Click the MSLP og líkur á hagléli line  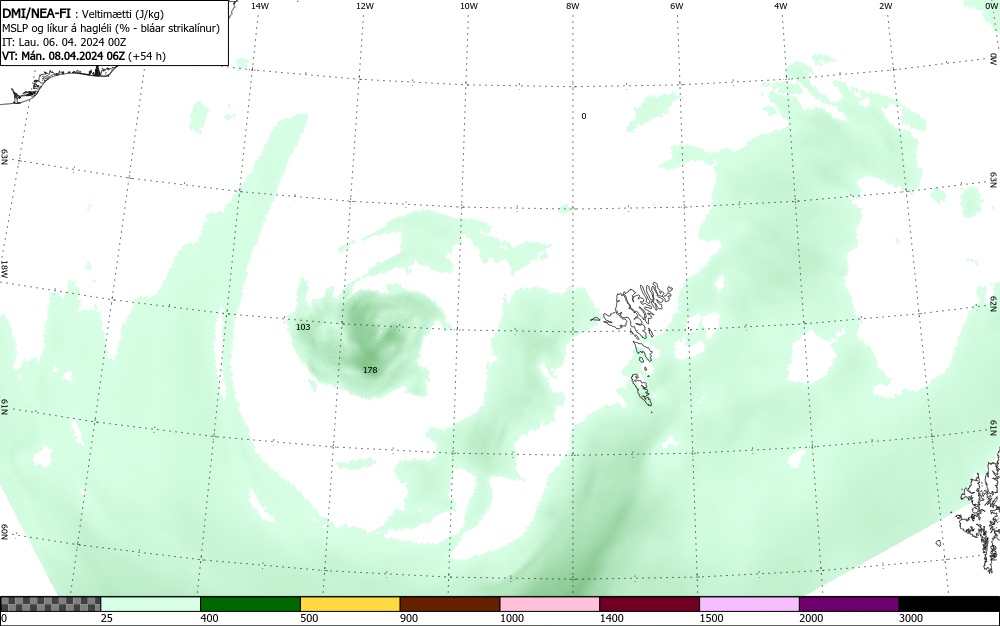coord(111,28)
